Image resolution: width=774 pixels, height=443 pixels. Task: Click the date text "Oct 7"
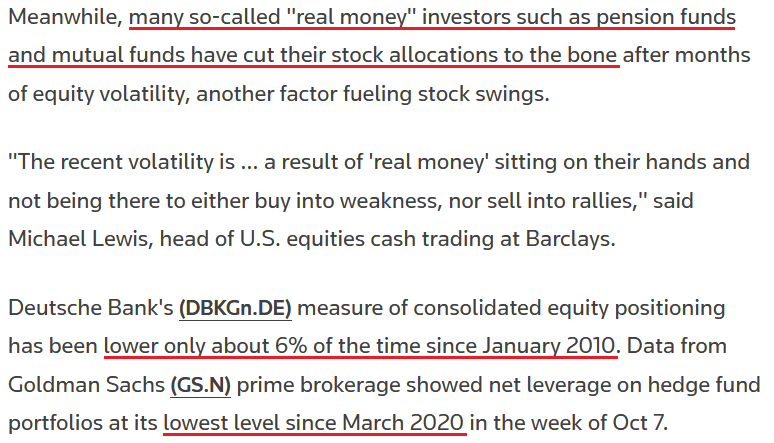pos(638,423)
